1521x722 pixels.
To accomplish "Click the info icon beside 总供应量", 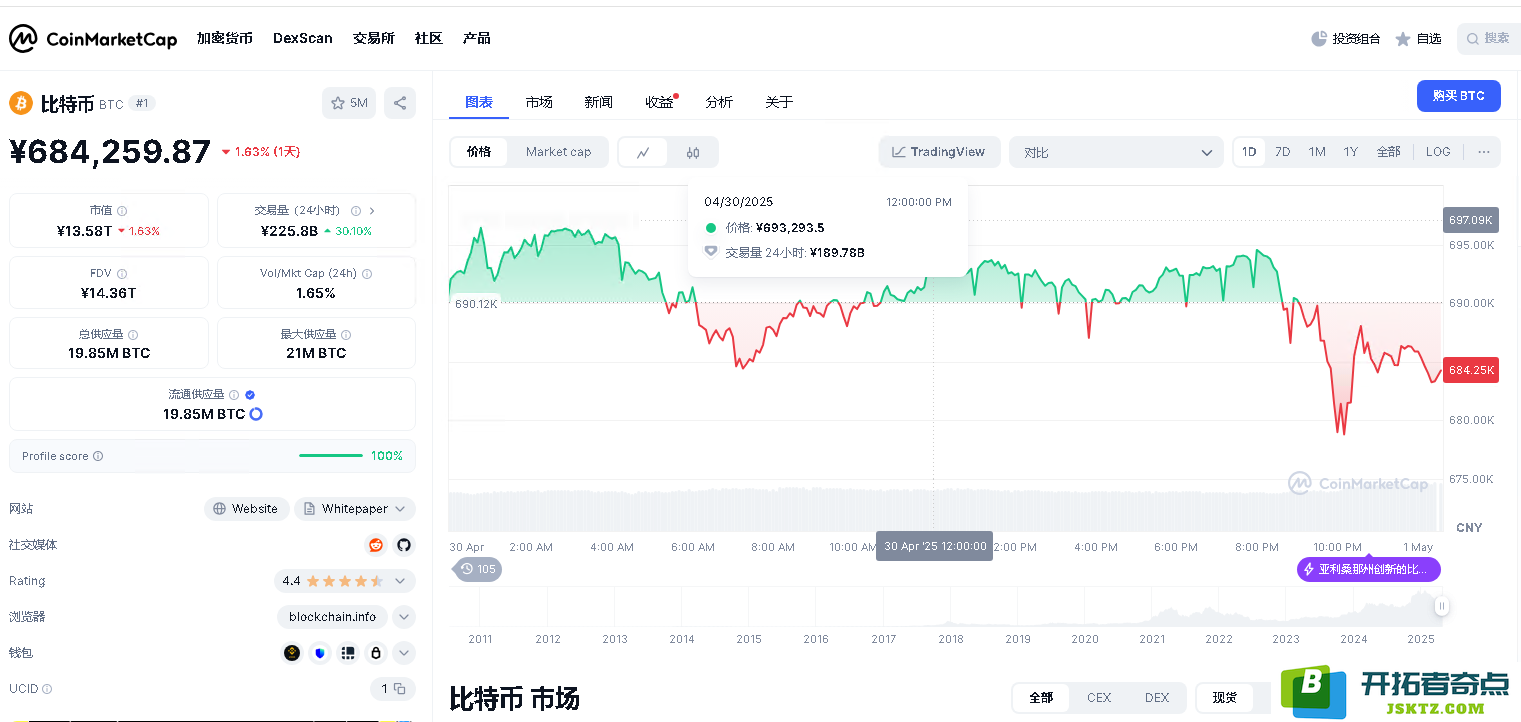I will point(133,335).
